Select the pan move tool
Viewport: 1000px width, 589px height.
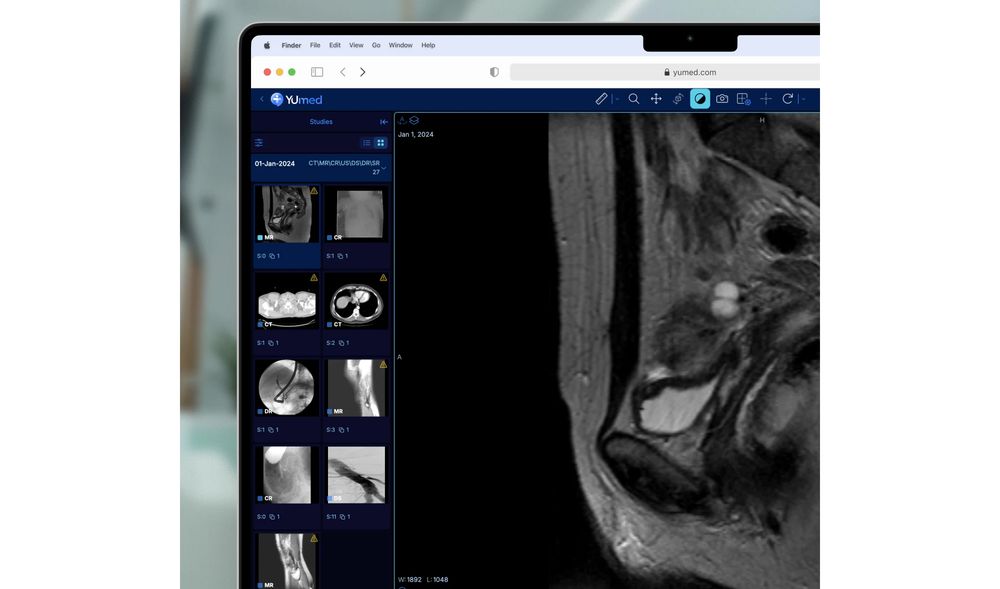656,99
